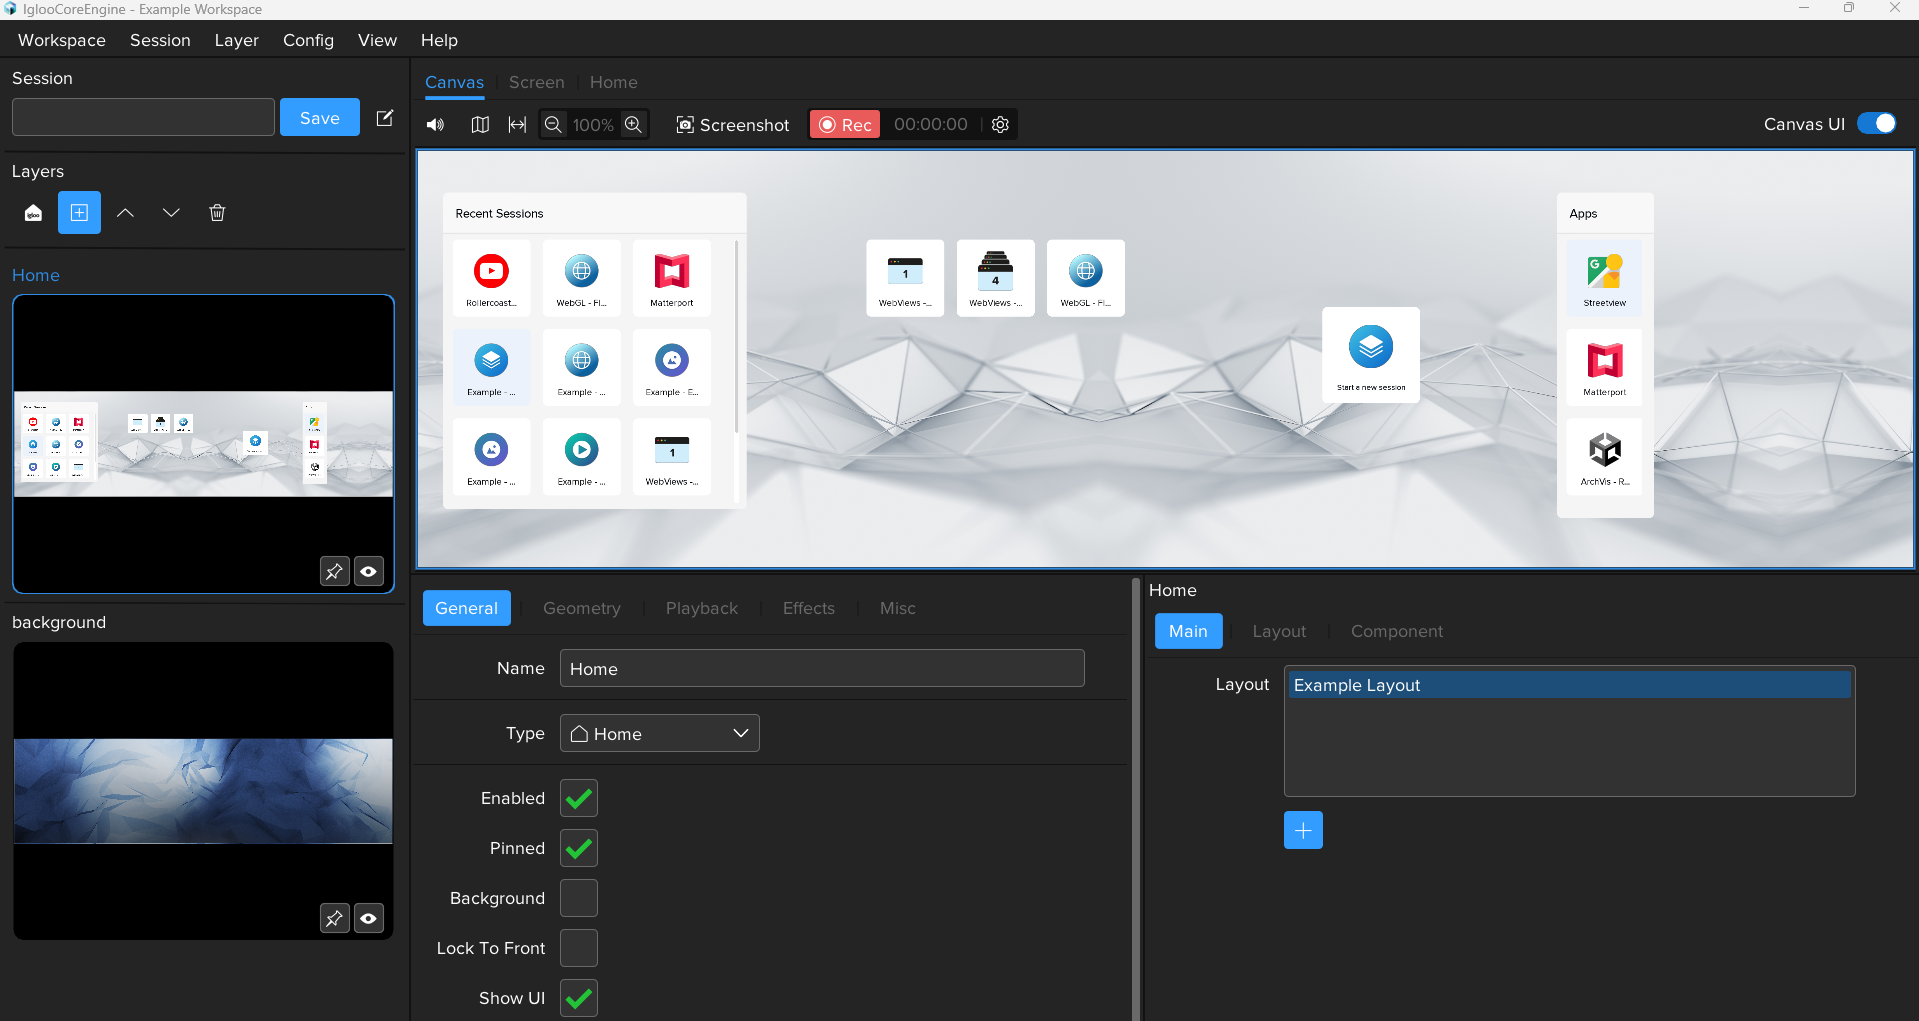The image size is (1919, 1021).
Task: Open recording settings via gear icon
Action: coord(1000,124)
